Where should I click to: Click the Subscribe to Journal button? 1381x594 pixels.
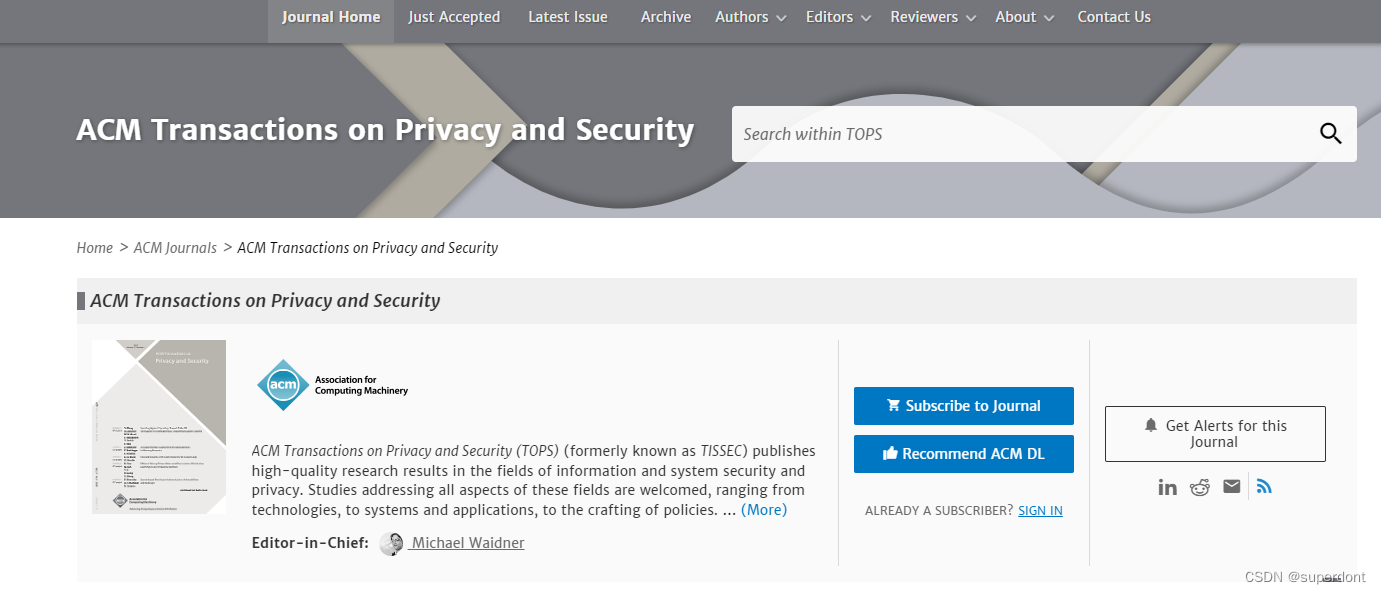click(963, 405)
